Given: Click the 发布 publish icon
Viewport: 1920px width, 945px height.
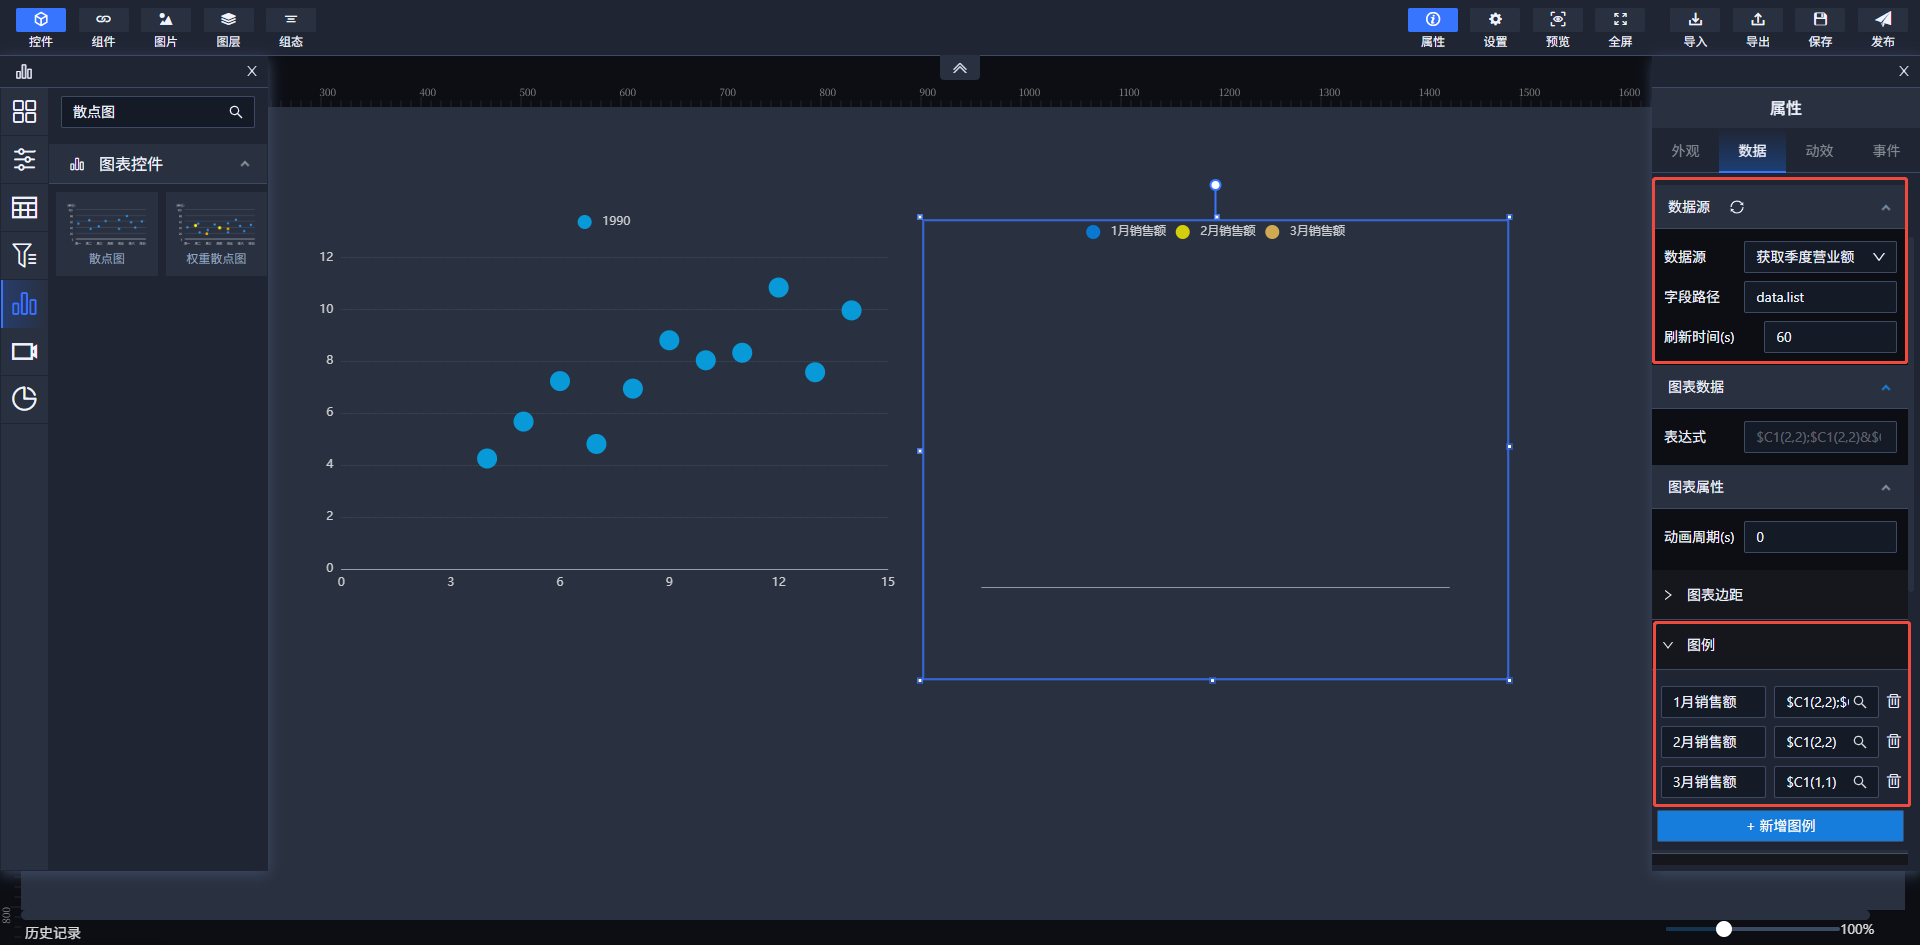Looking at the screenshot, I should pyautogui.click(x=1882, y=27).
